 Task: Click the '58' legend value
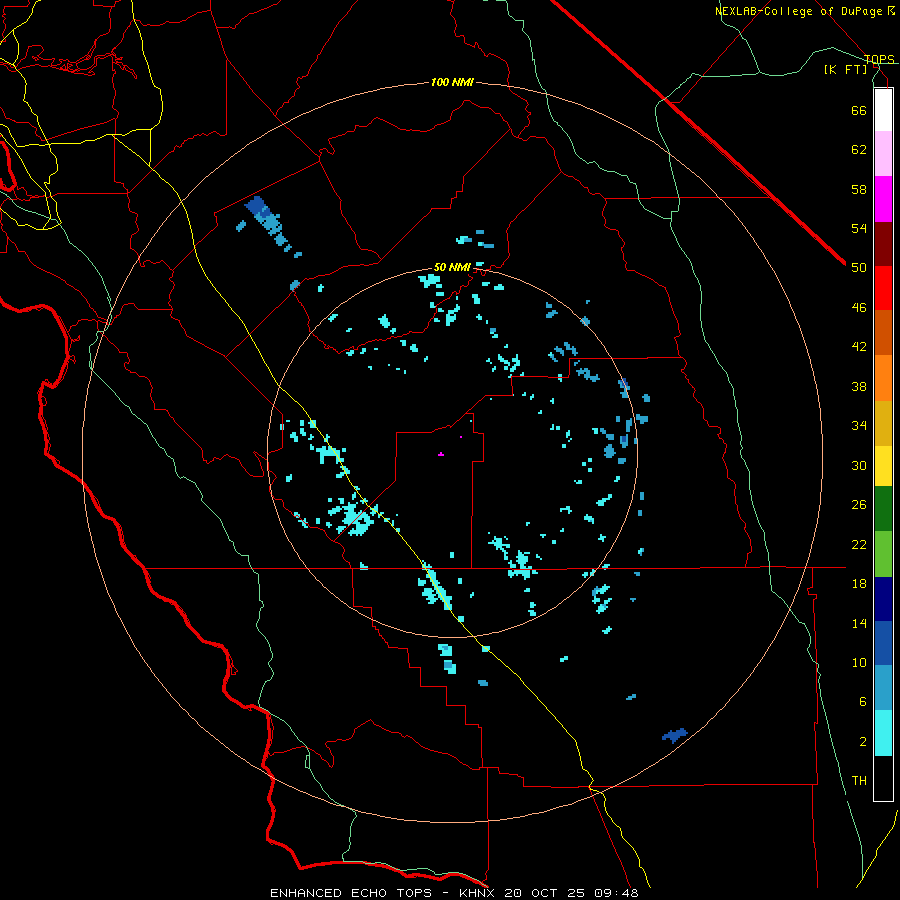point(859,189)
